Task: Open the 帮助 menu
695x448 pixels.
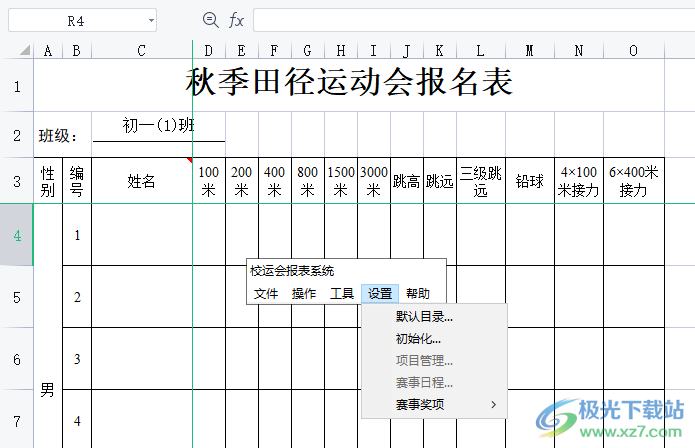Action: point(418,293)
